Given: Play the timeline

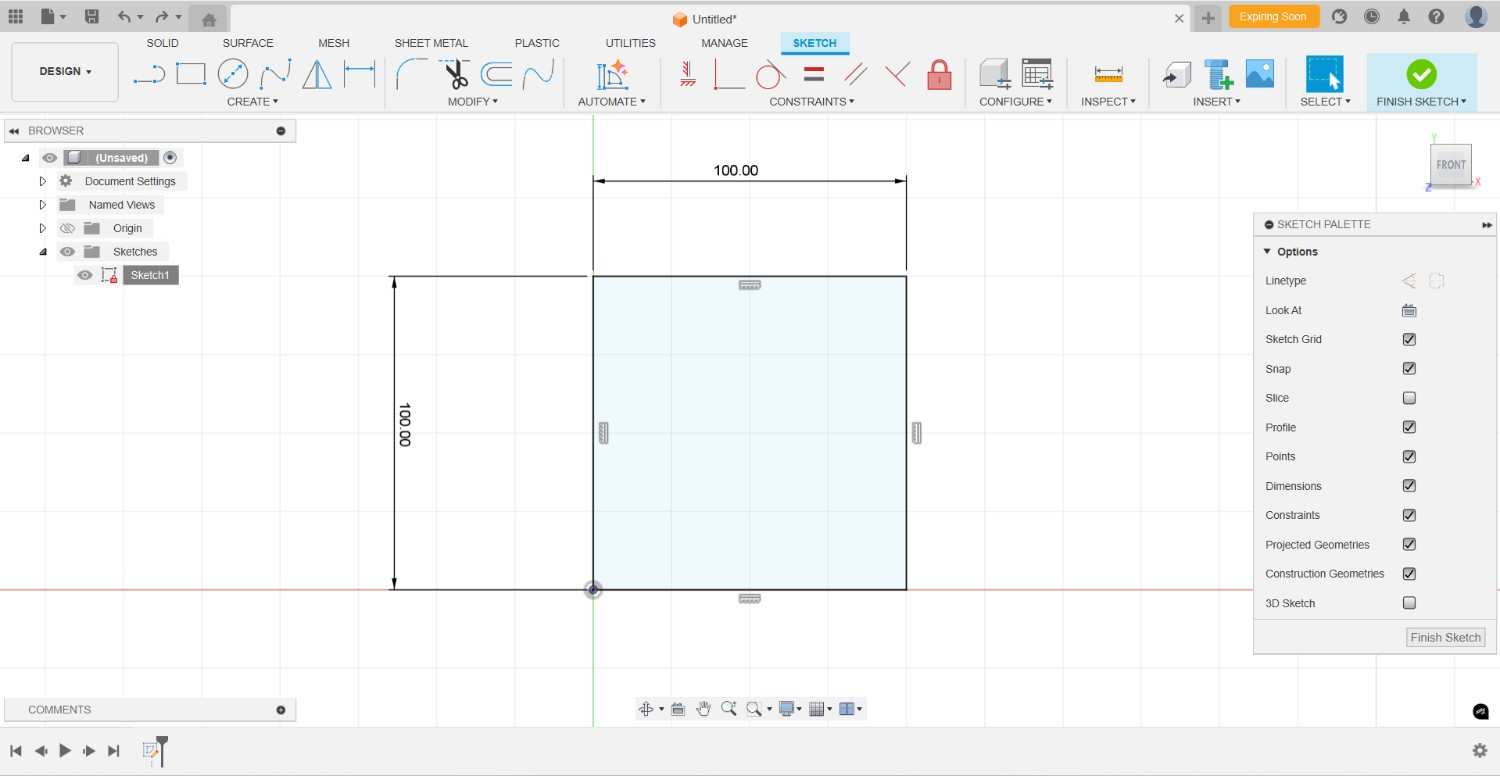Looking at the screenshot, I should 65,750.
